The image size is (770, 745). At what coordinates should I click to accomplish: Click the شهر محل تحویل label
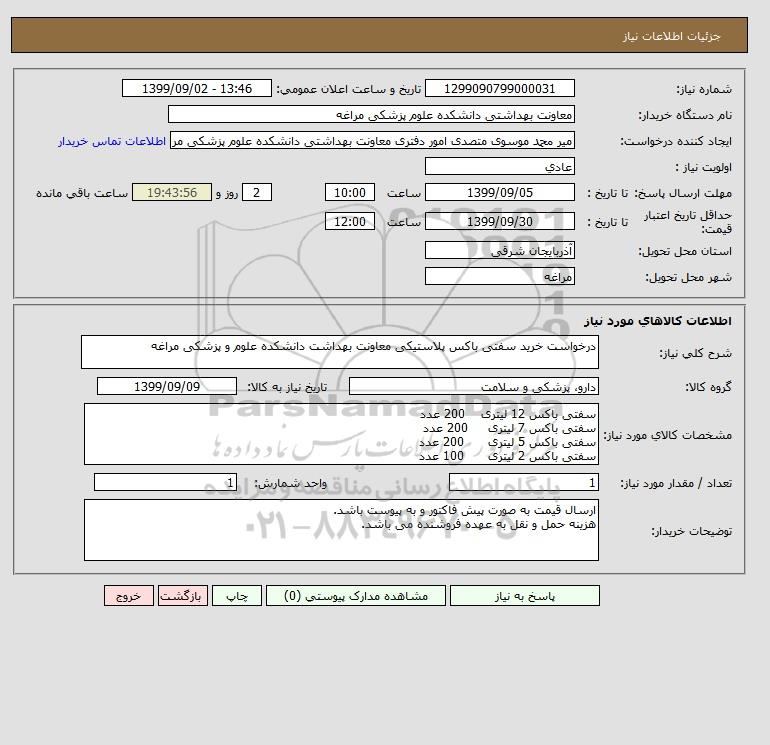coord(688,277)
